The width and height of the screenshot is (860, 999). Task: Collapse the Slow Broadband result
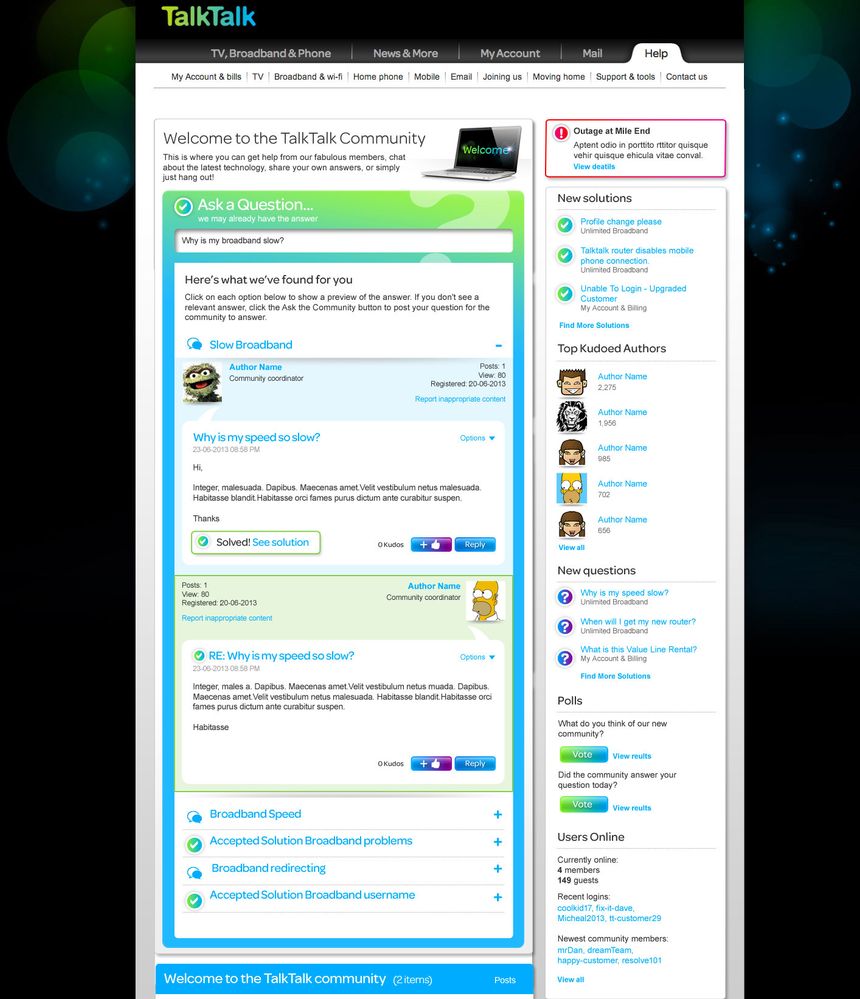(x=499, y=345)
